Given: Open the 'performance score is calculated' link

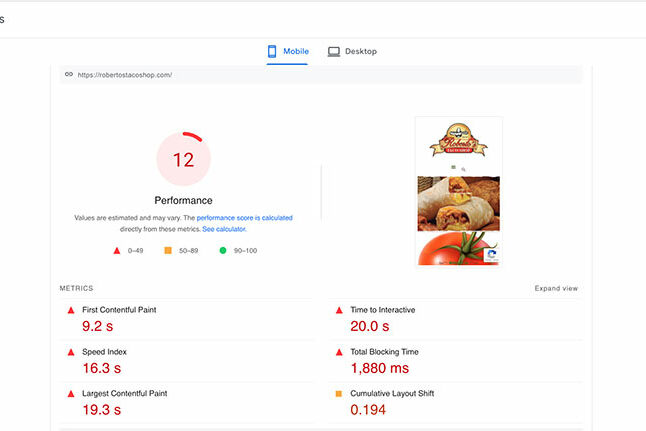Looking at the screenshot, I should click(244, 217).
